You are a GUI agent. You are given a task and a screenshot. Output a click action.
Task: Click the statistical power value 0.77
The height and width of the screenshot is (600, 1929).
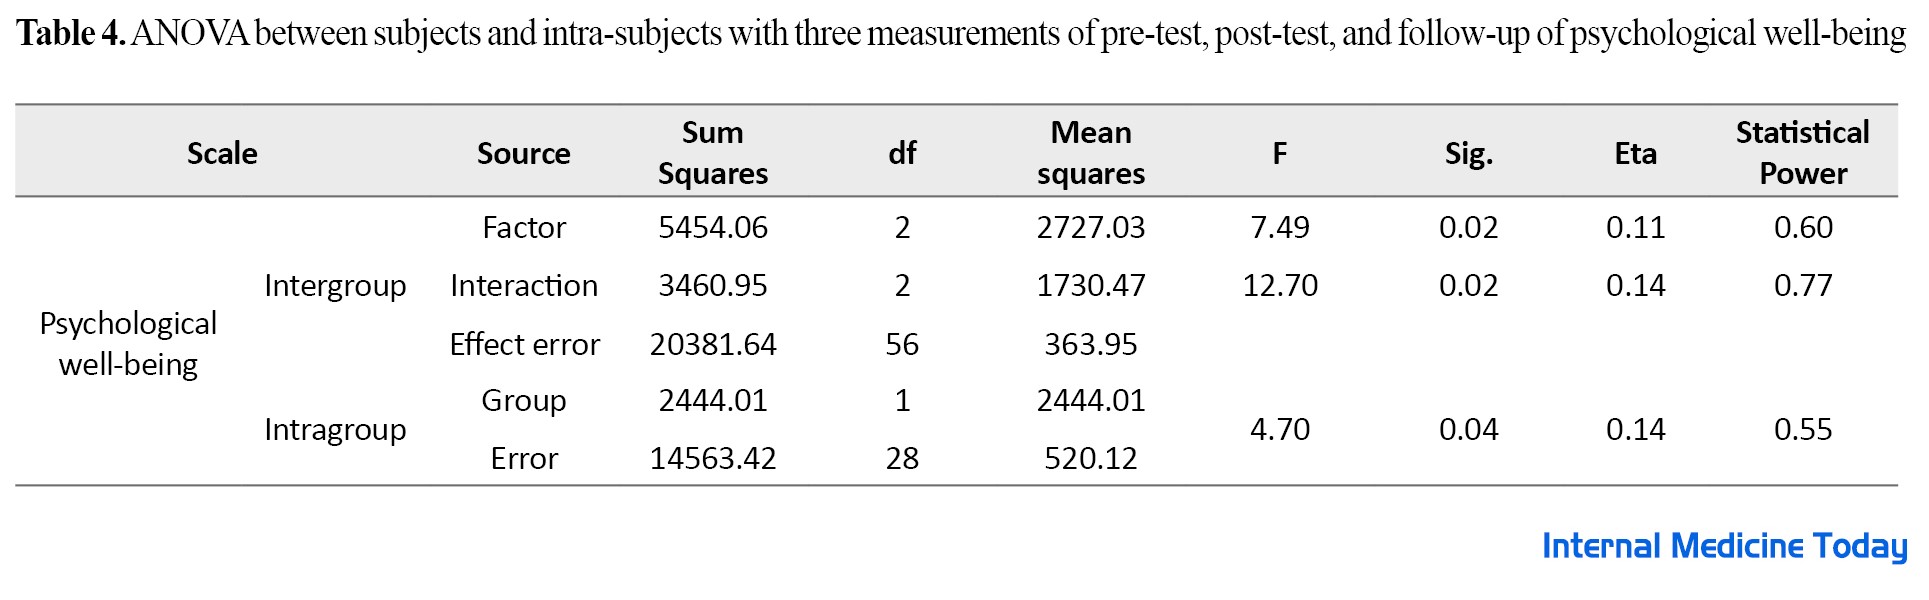pyautogui.click(x=1802, y=286)
